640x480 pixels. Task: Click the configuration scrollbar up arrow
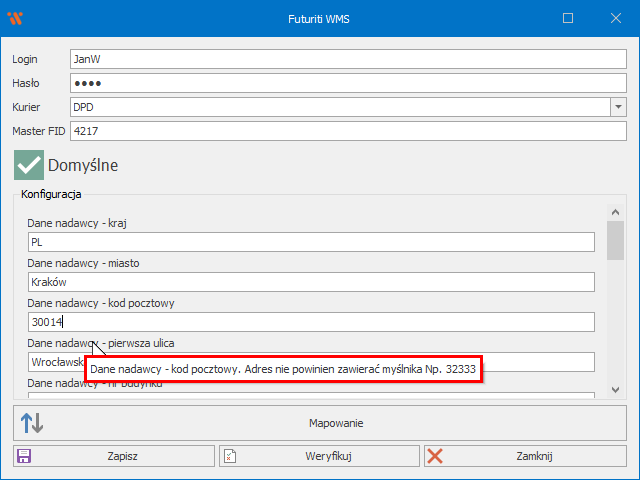point(617,212)
